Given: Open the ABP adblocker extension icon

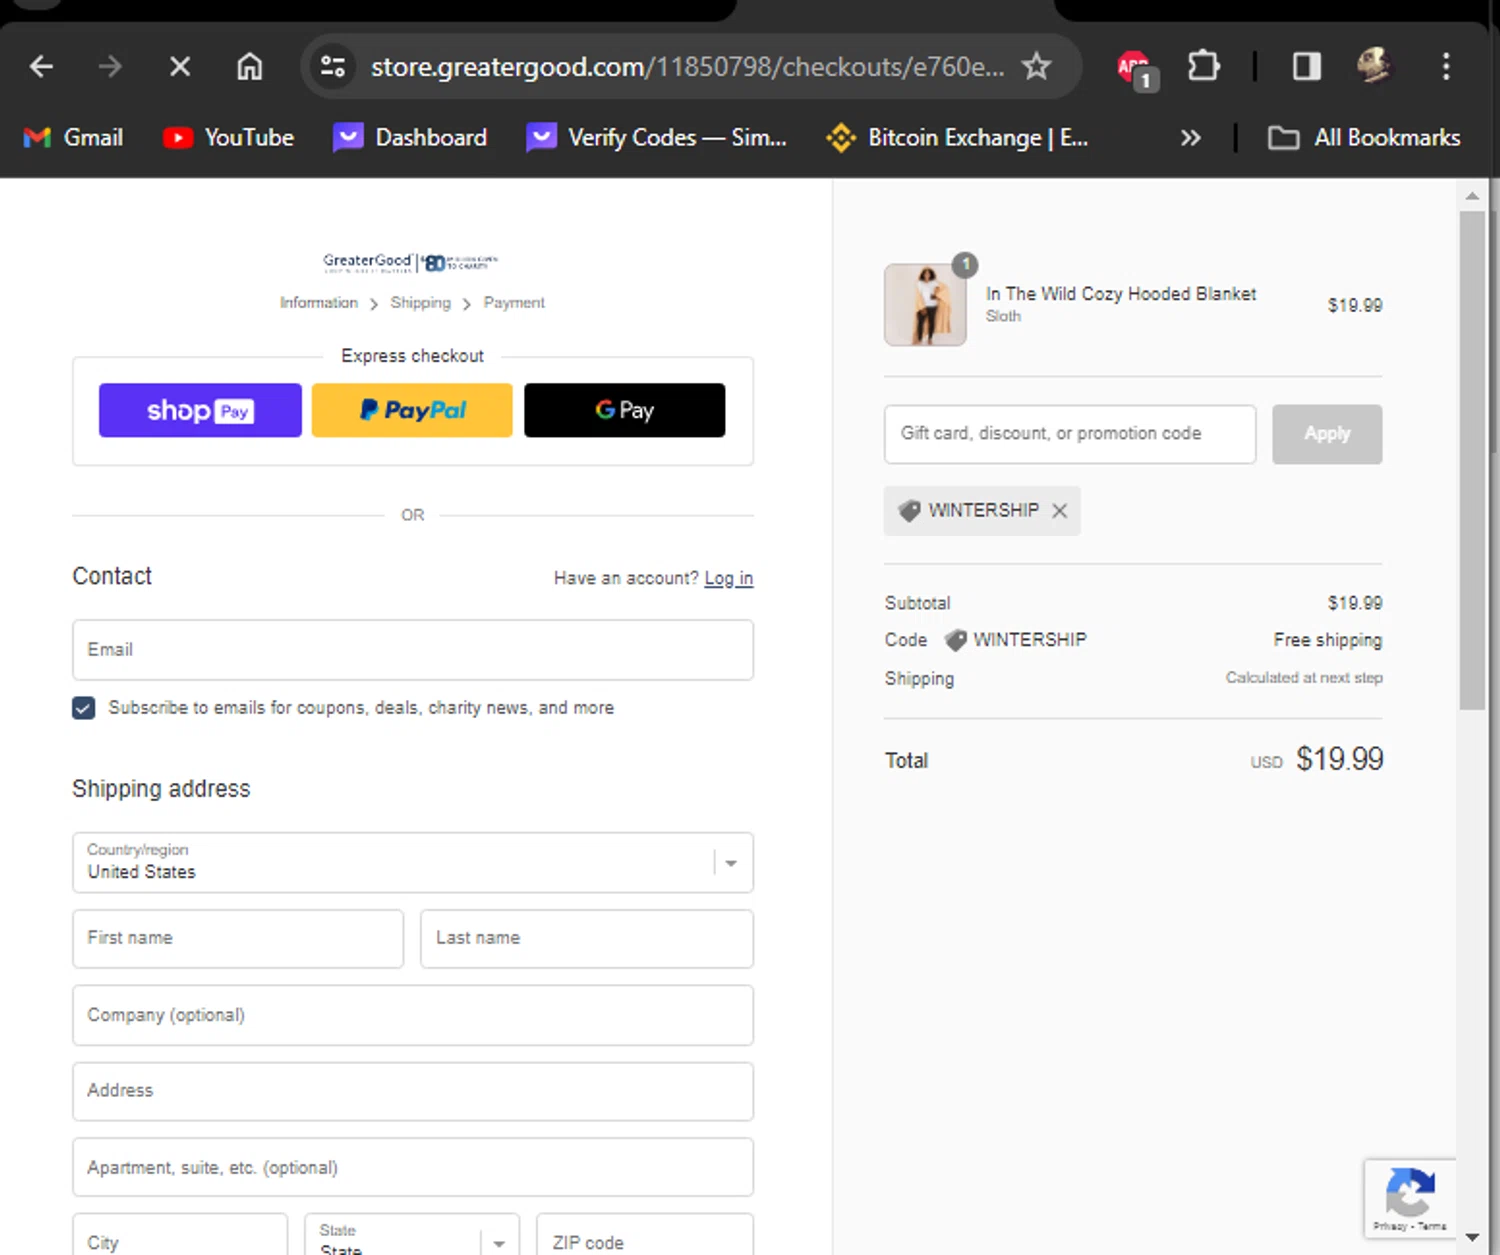Looking at the screenshot, I should click(1135, 69).
